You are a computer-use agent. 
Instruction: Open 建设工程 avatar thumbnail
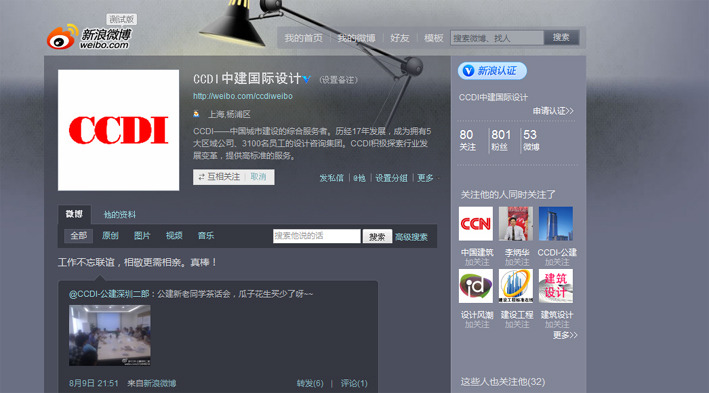[516, 286]
